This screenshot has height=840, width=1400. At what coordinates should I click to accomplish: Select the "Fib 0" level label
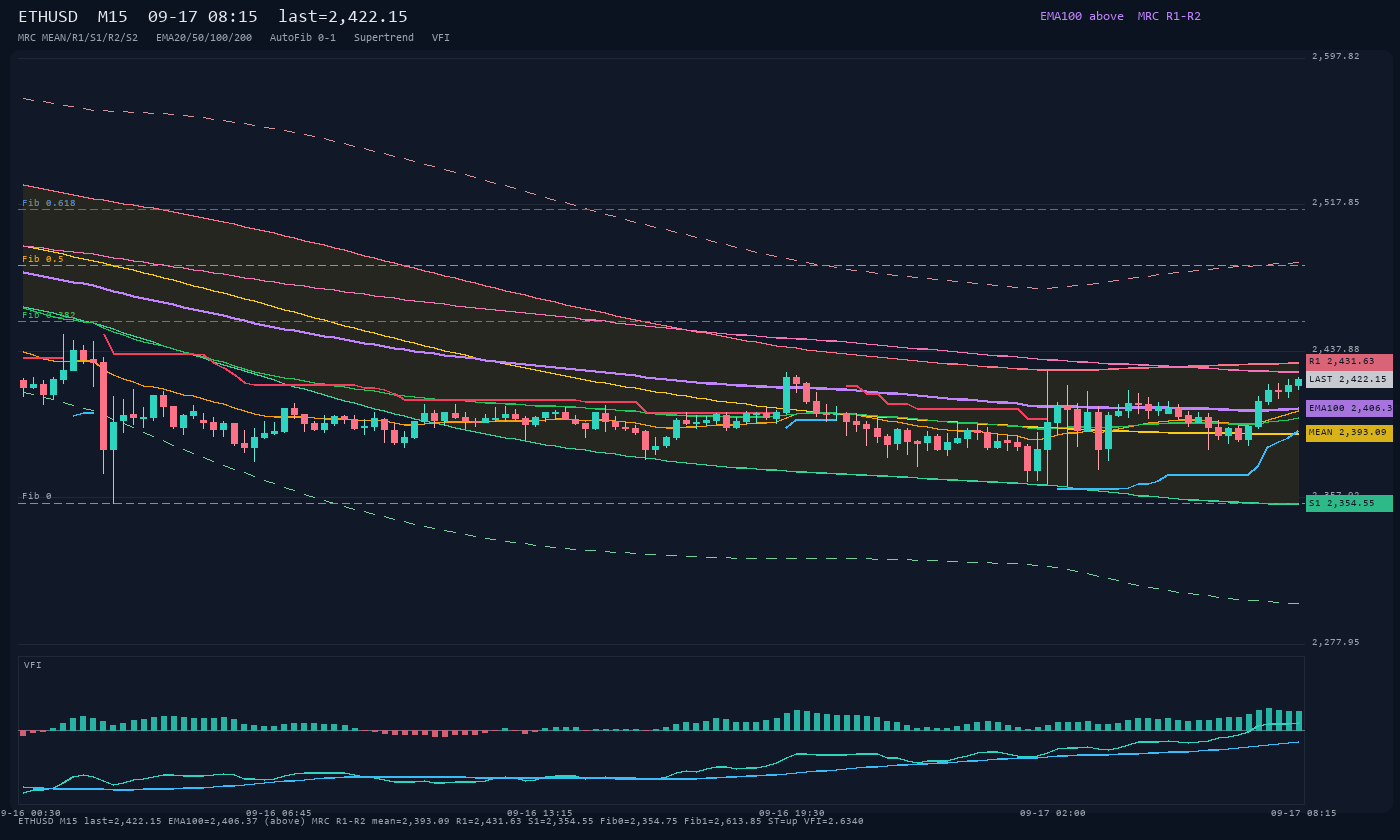37,496
